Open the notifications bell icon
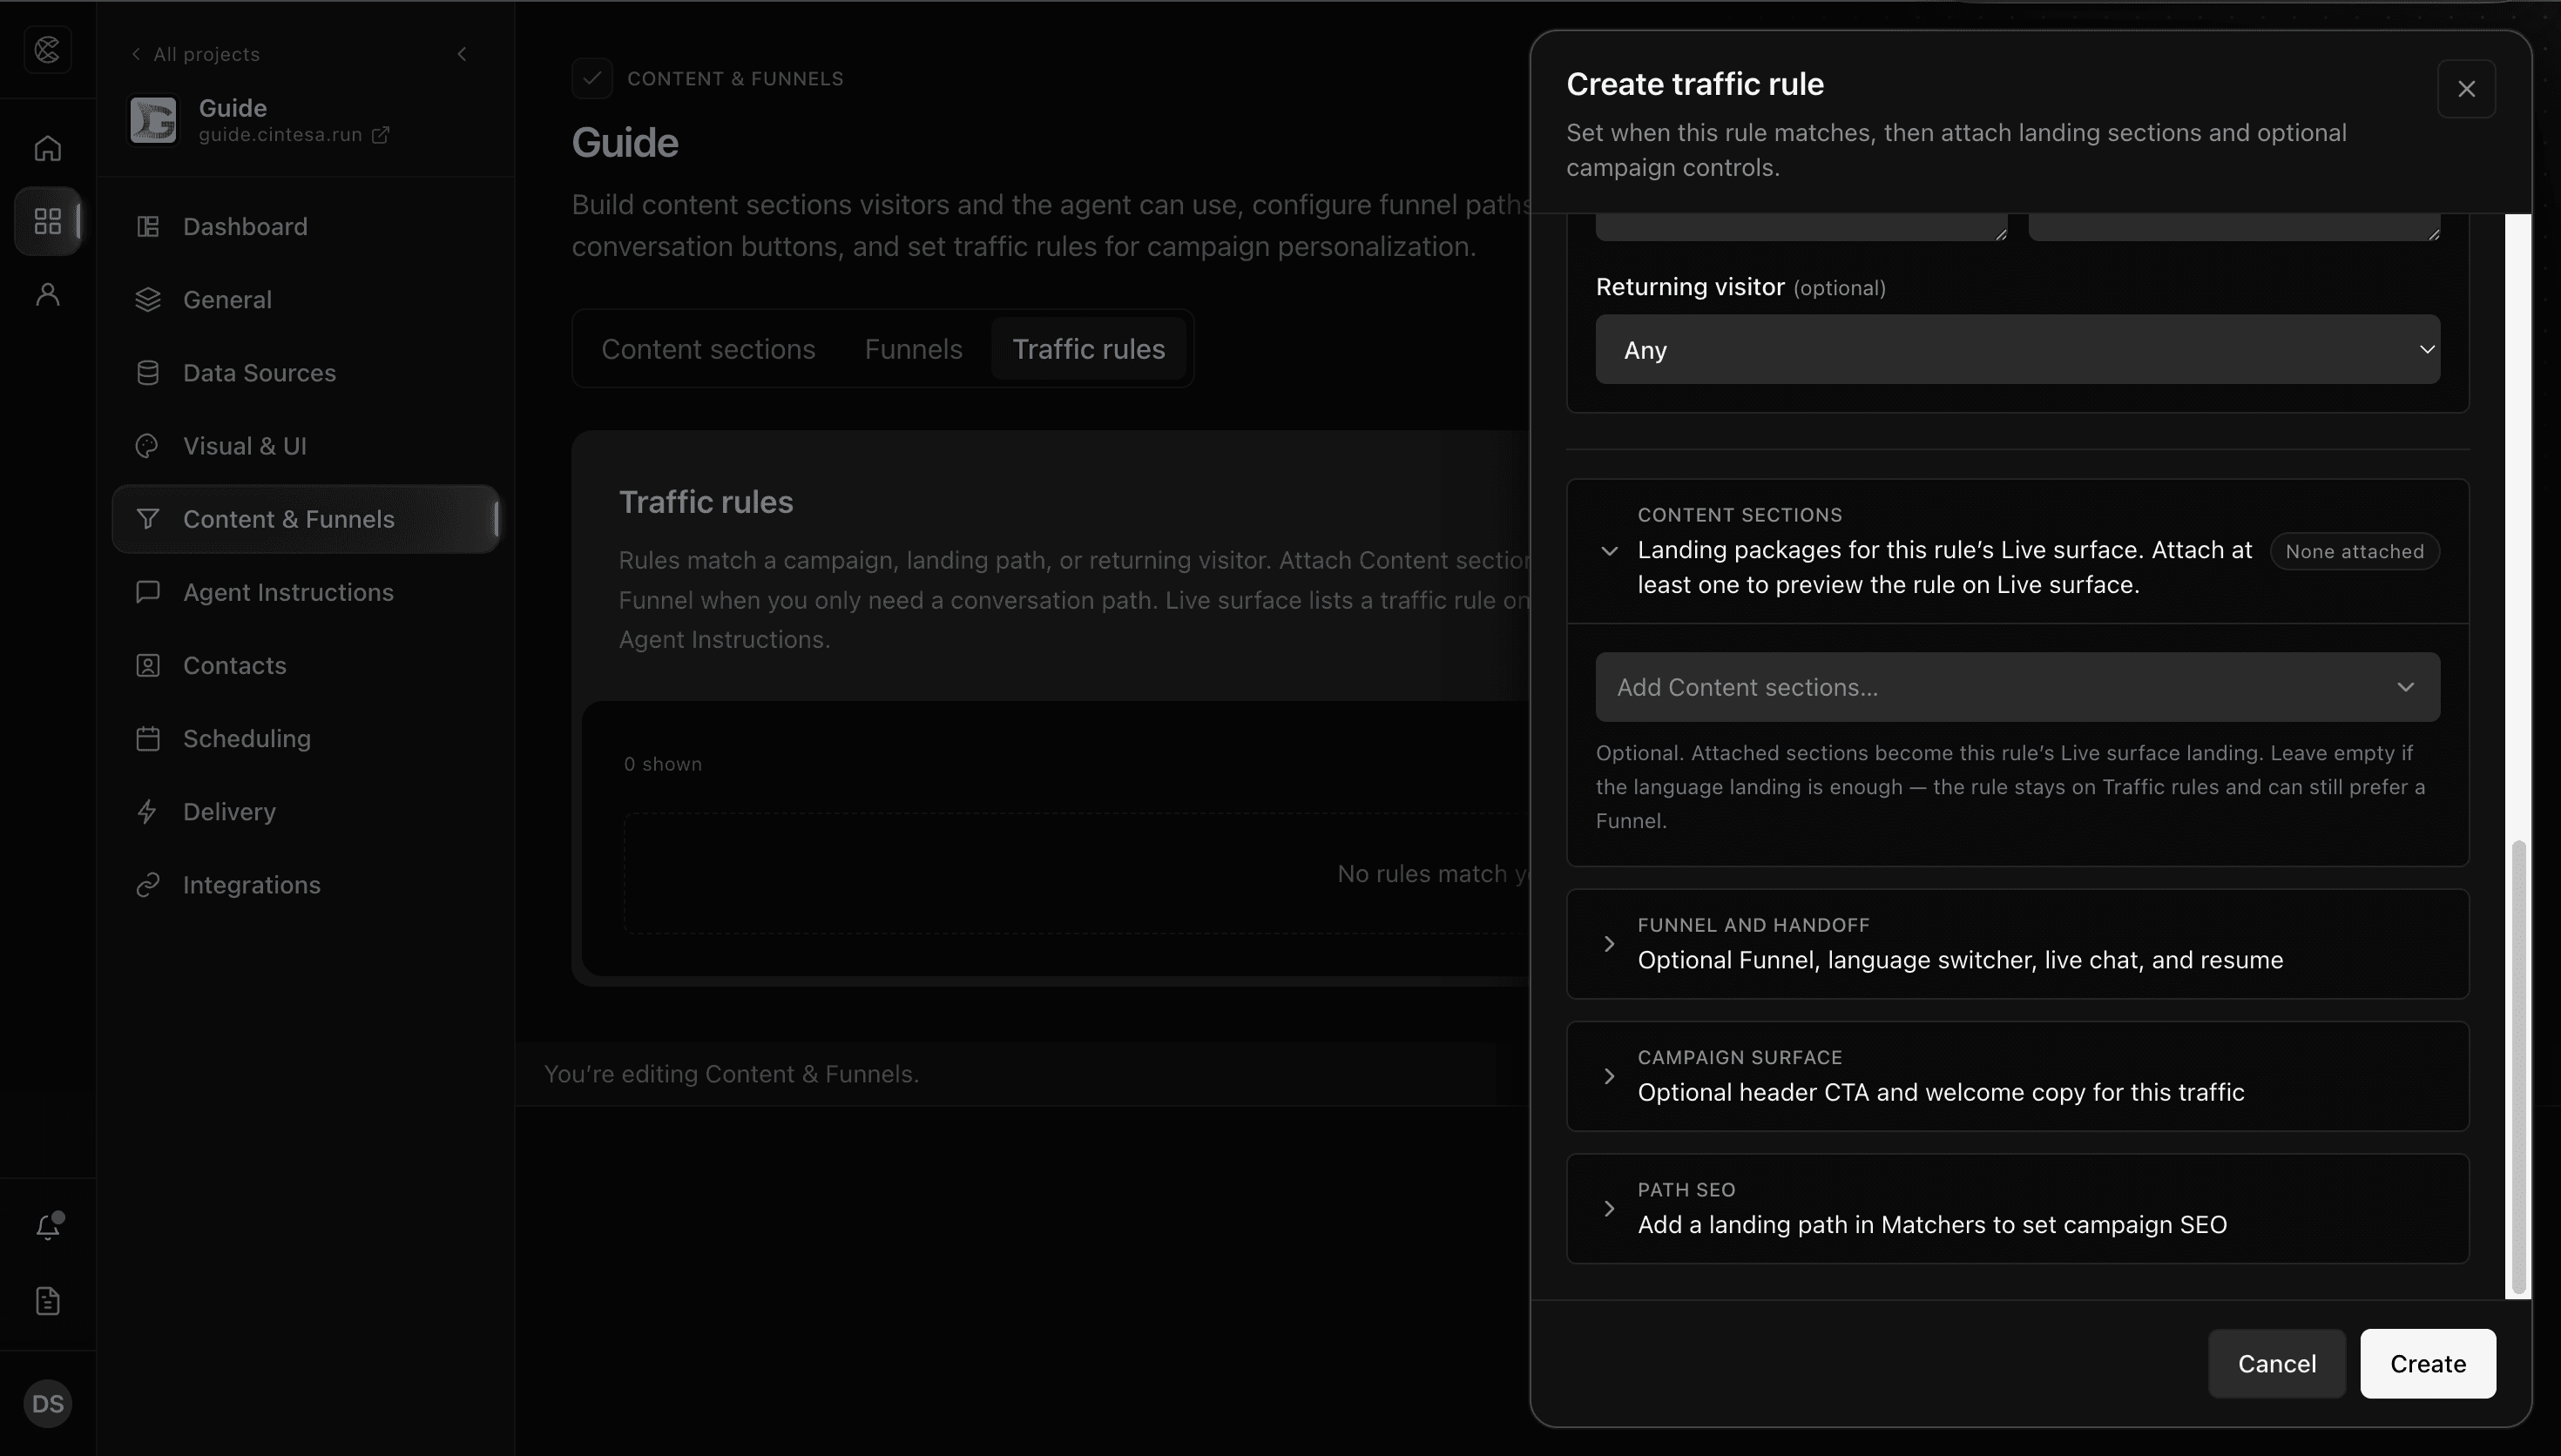The image size is (2561, 1456). tap(48, 1226)
